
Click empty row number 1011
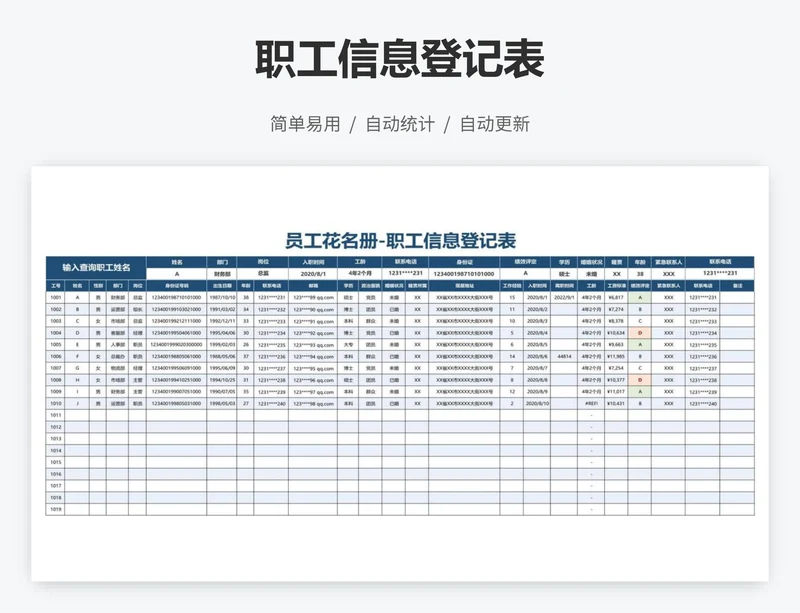coord(56,415)
